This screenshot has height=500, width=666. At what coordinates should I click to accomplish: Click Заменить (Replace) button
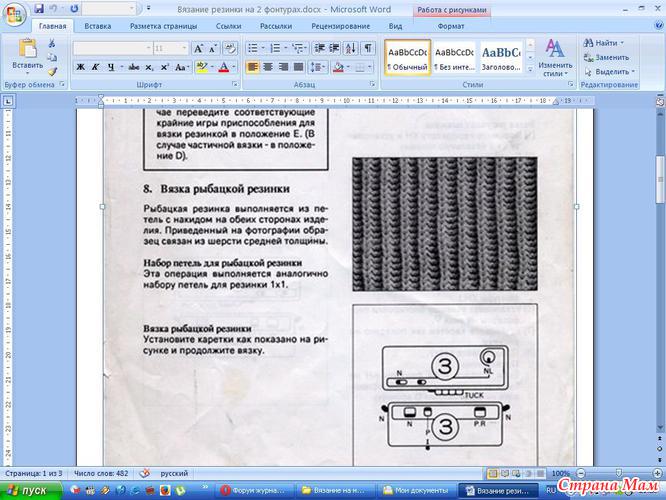pyautogui.click(x=606, y=57)
